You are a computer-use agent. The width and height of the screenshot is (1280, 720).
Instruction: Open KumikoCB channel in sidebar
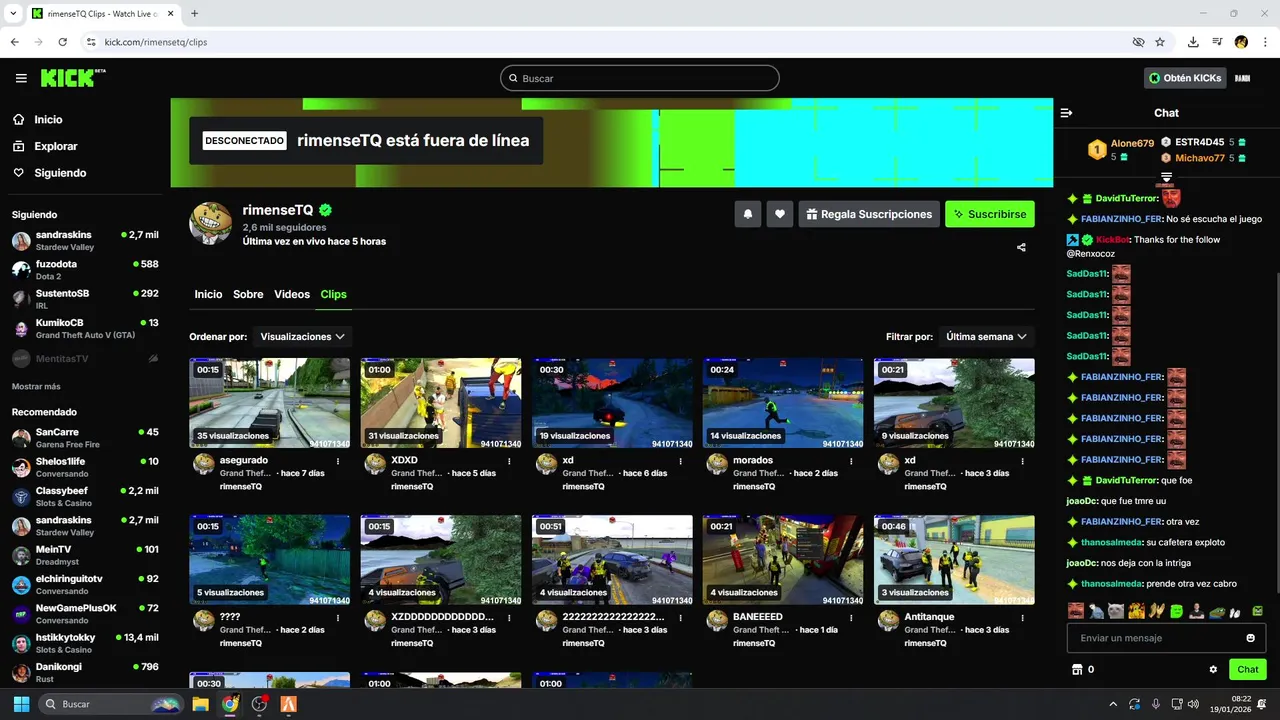coord(85,328)
